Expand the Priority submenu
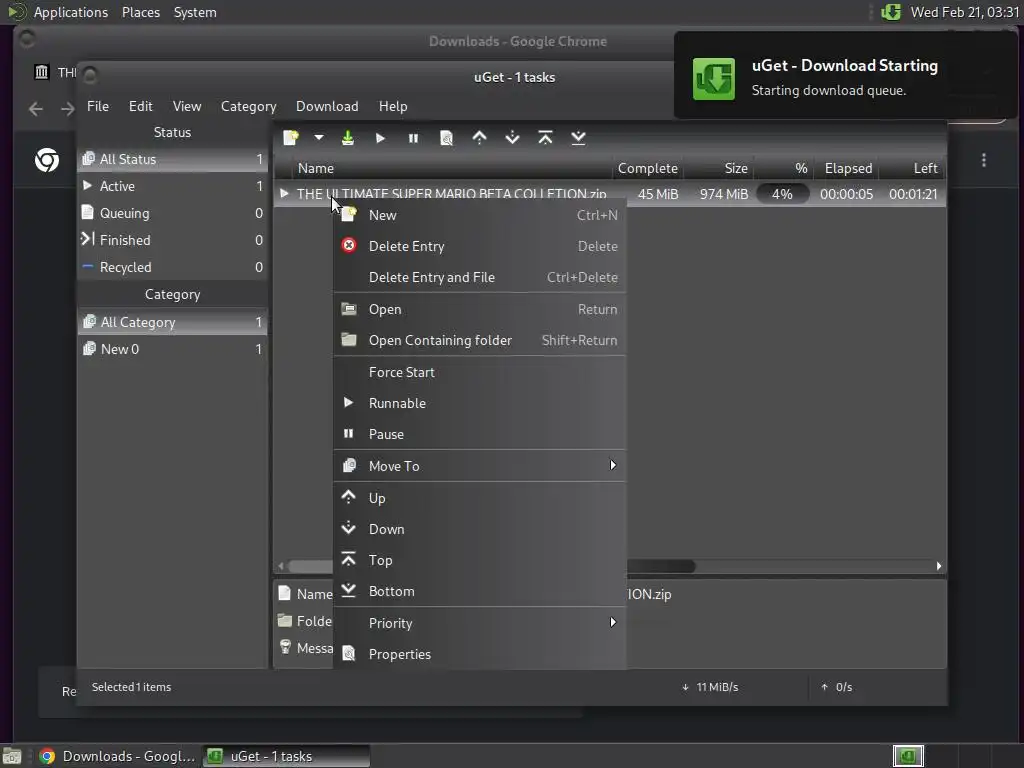1024x768 pixels. [x=479, y=622]
